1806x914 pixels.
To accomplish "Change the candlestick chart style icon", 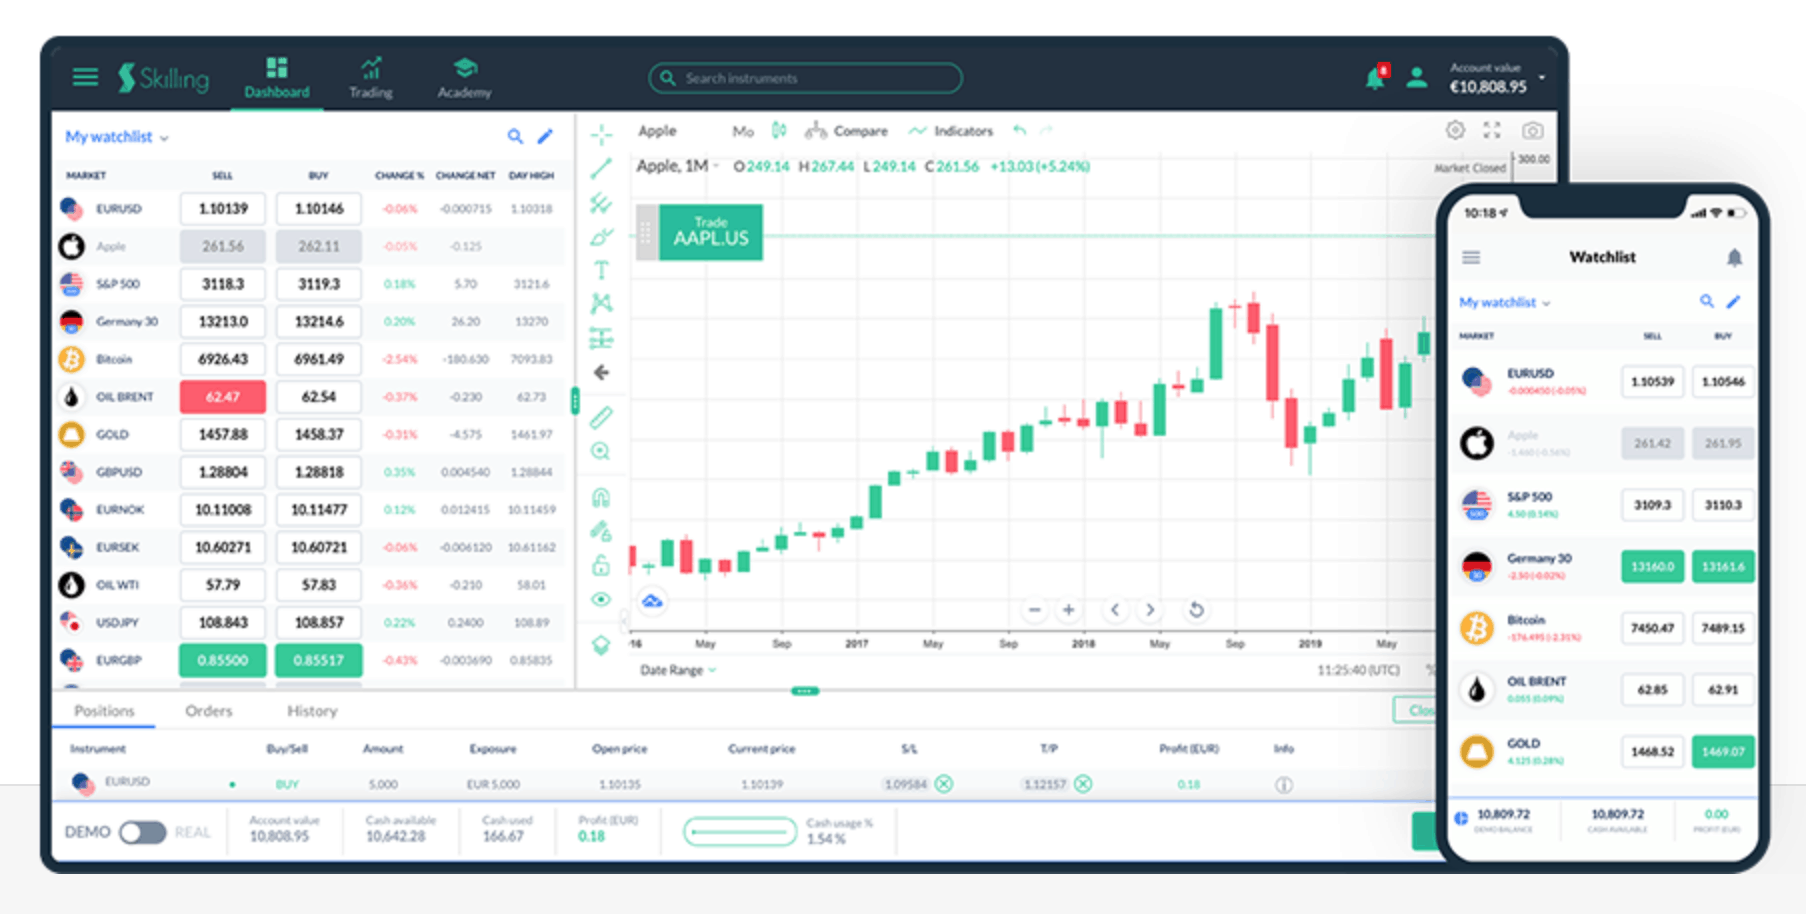I will (x=779, y=130).
